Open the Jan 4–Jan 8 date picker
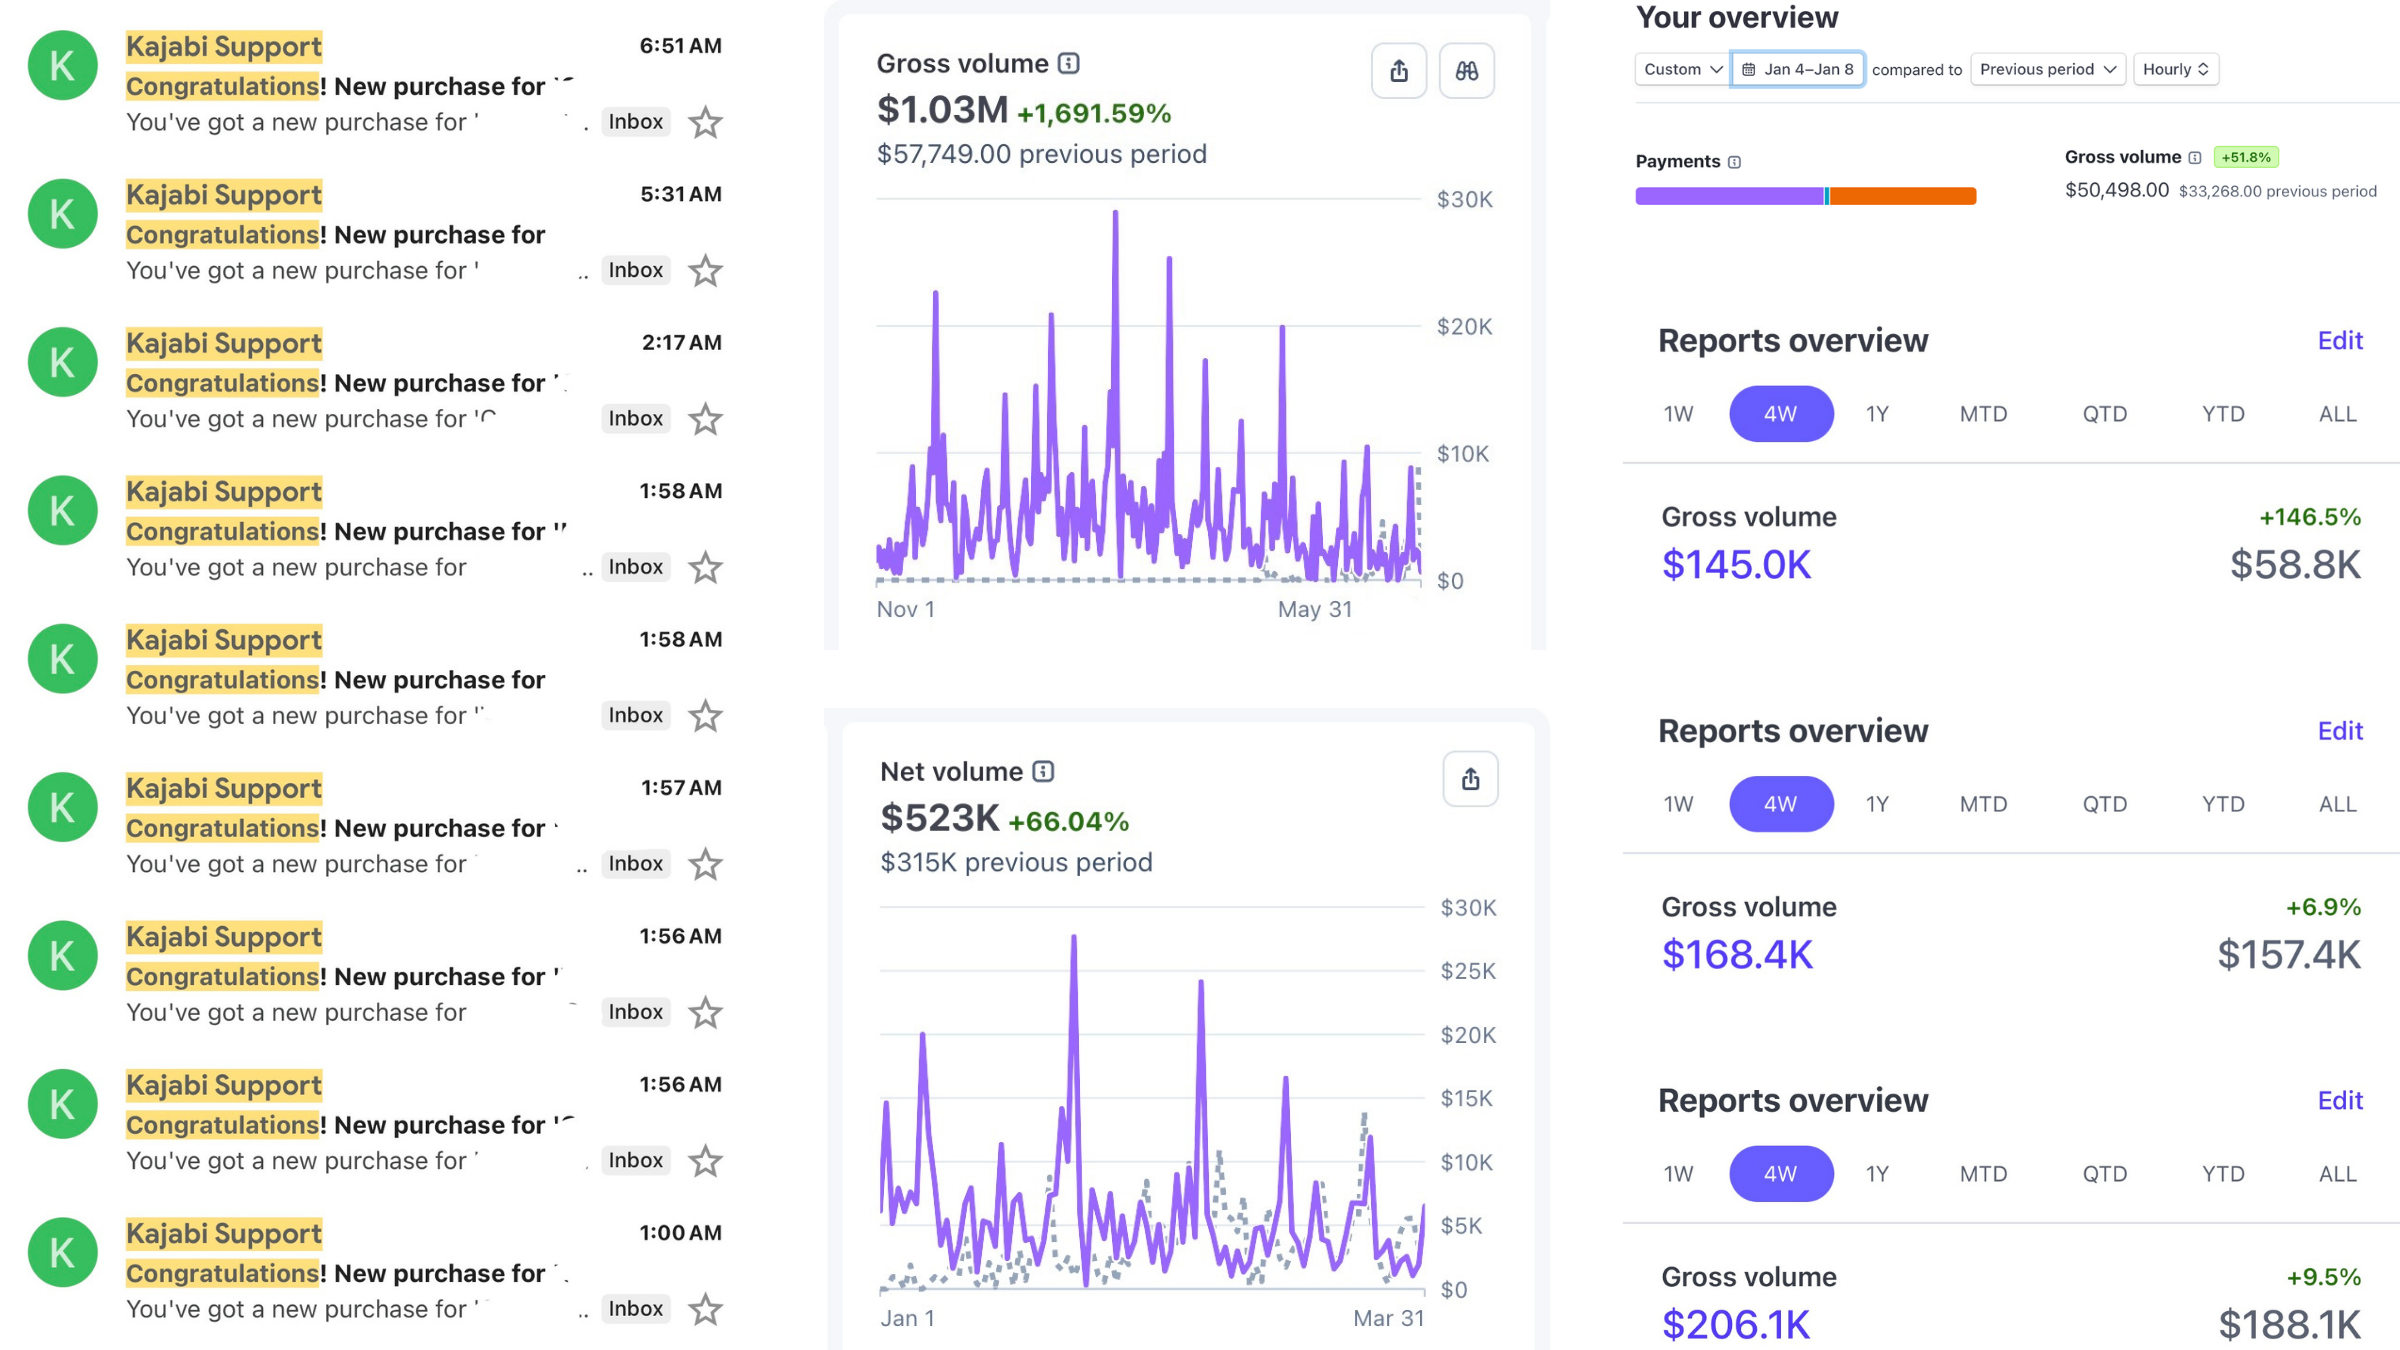 1797,69
